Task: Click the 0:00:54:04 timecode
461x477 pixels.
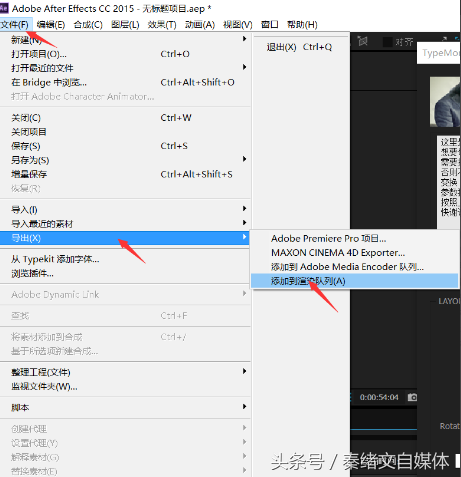Action: pos(379,397)
